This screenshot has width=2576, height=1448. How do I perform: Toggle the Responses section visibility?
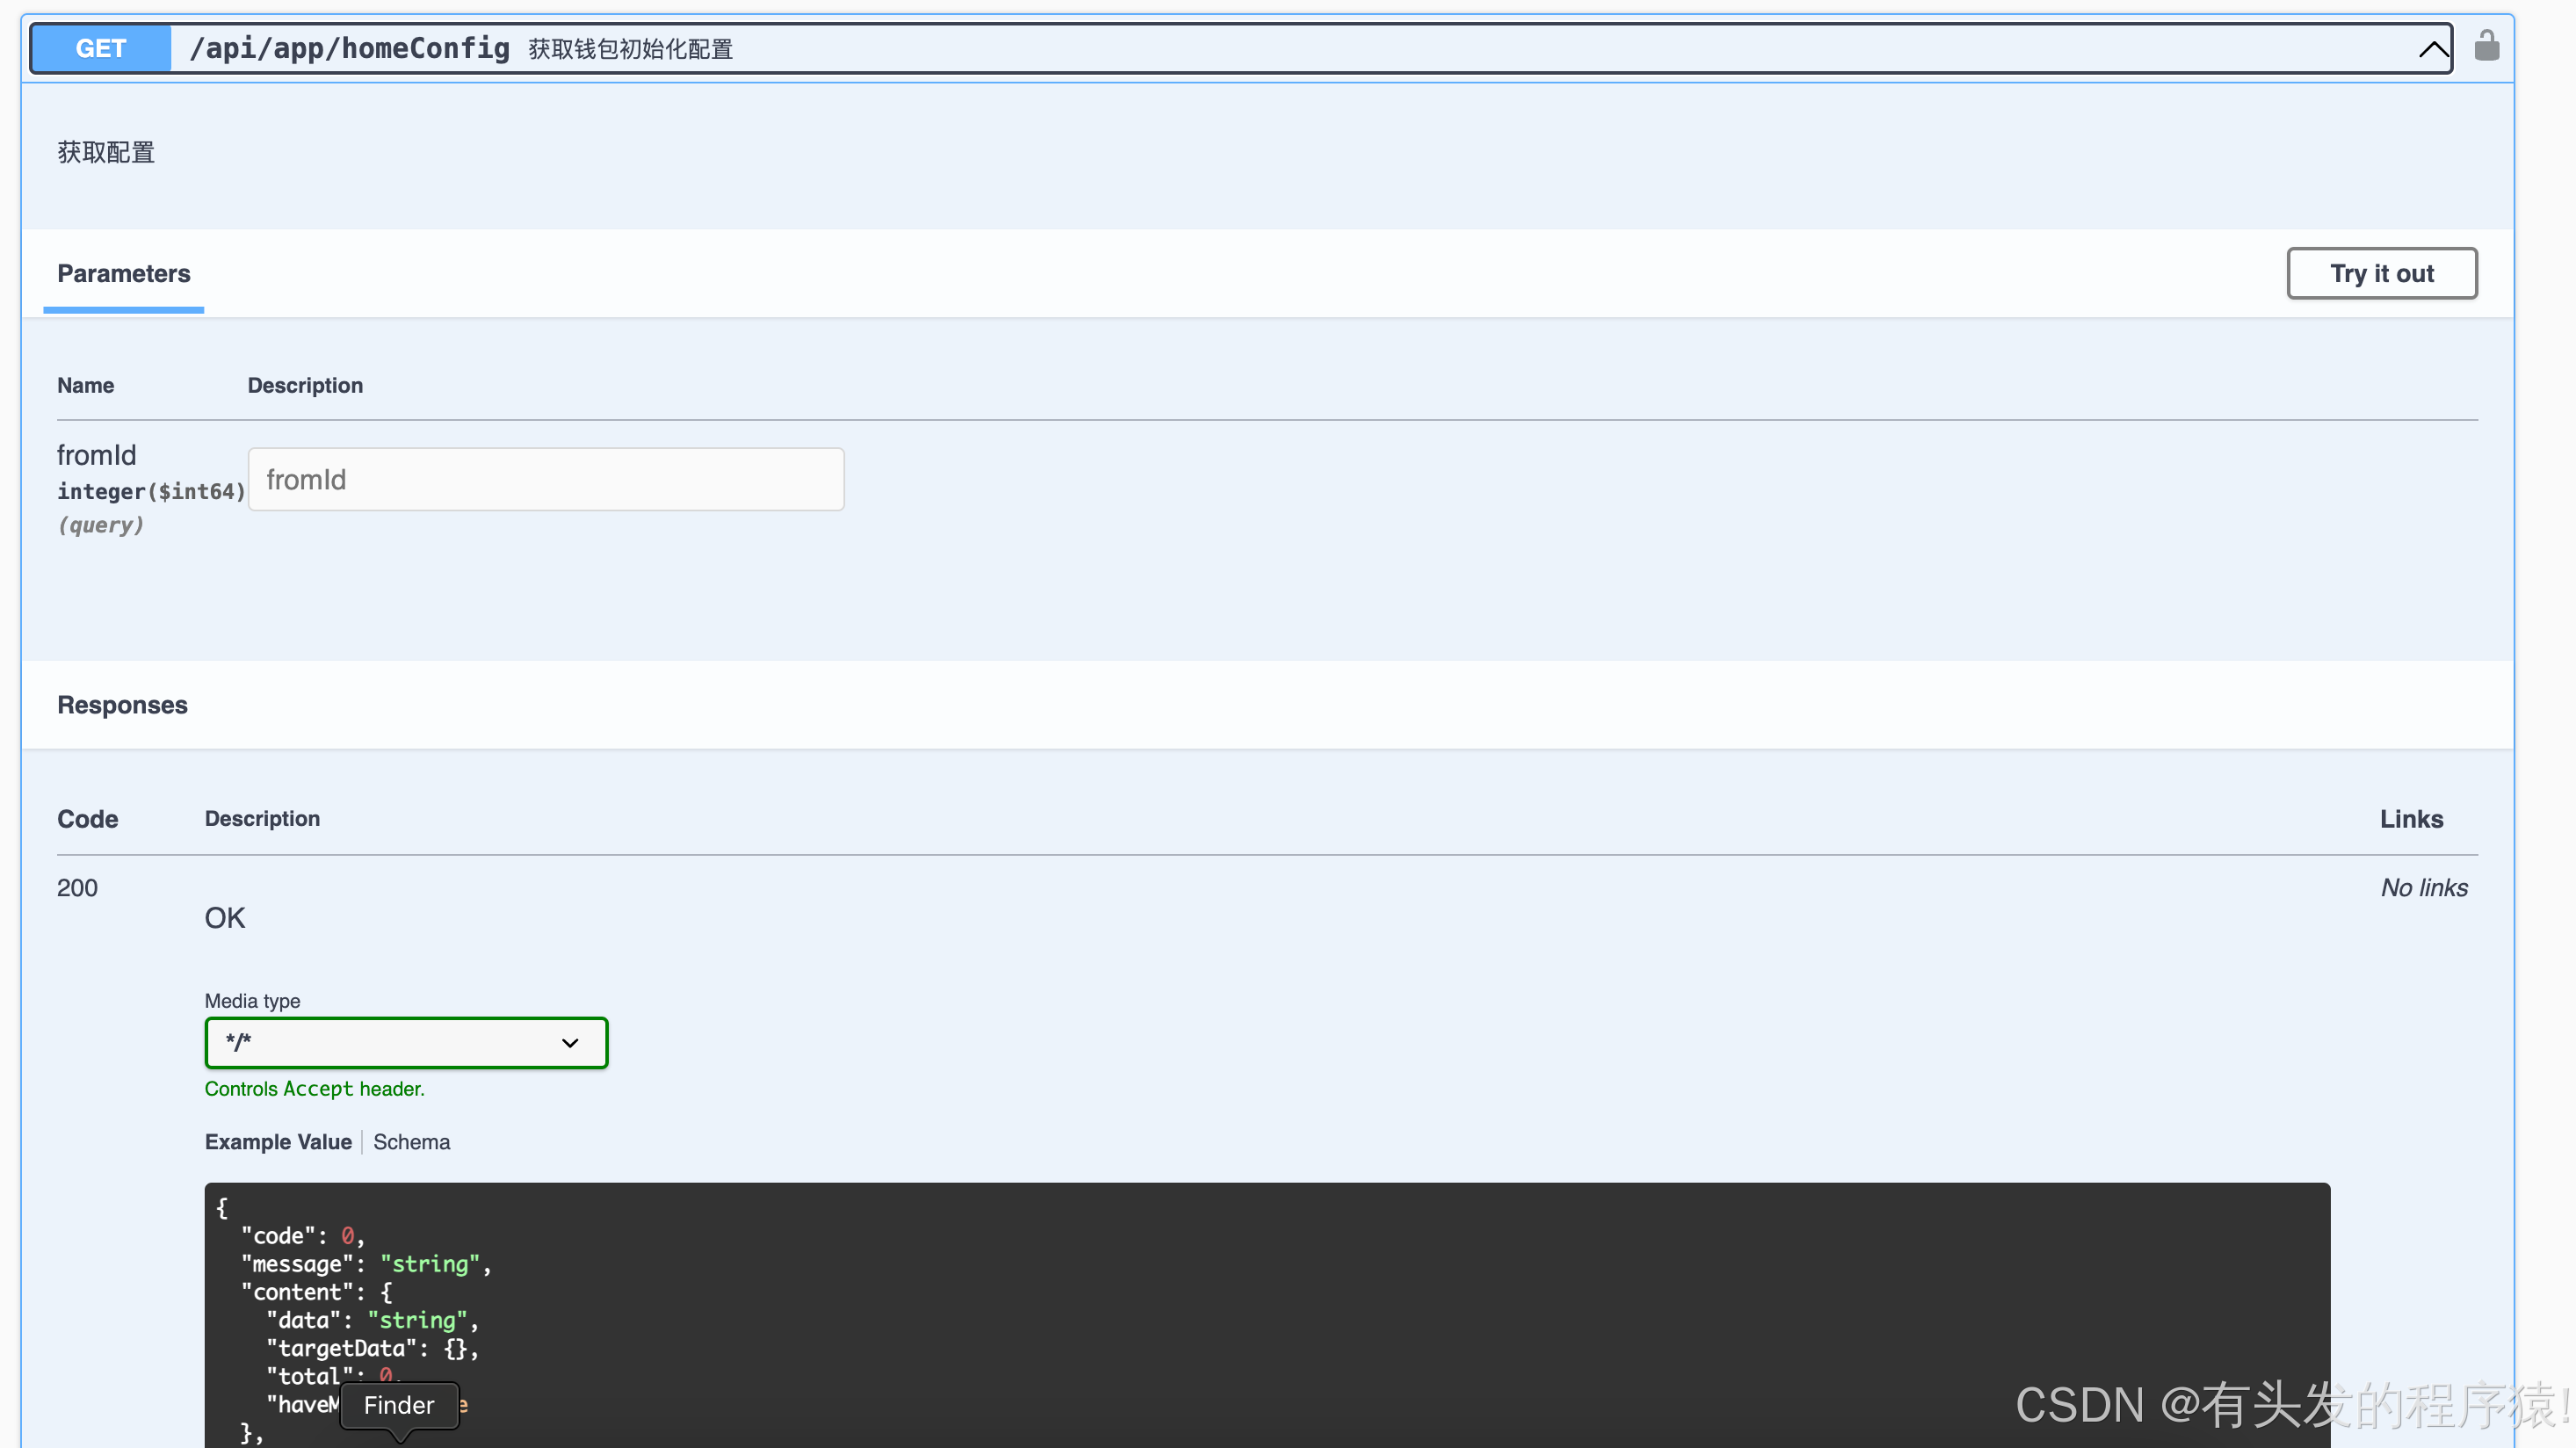pos(122,705)
